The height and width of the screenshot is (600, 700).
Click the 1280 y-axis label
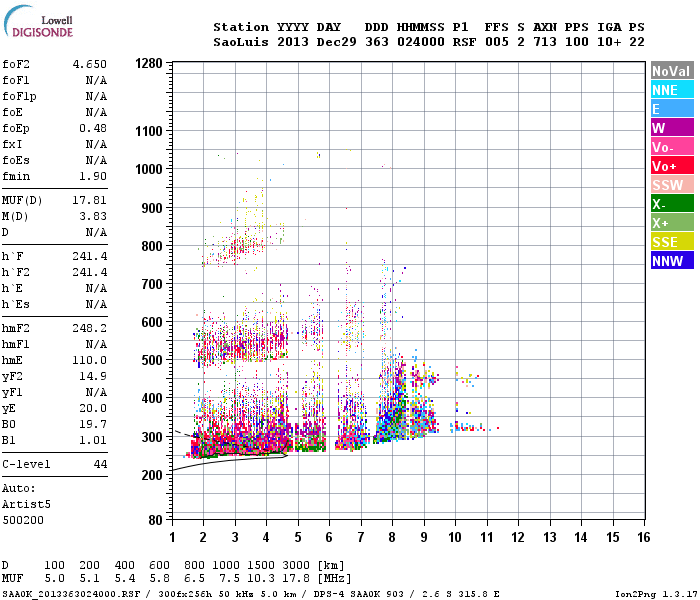(x=149, y=63)
